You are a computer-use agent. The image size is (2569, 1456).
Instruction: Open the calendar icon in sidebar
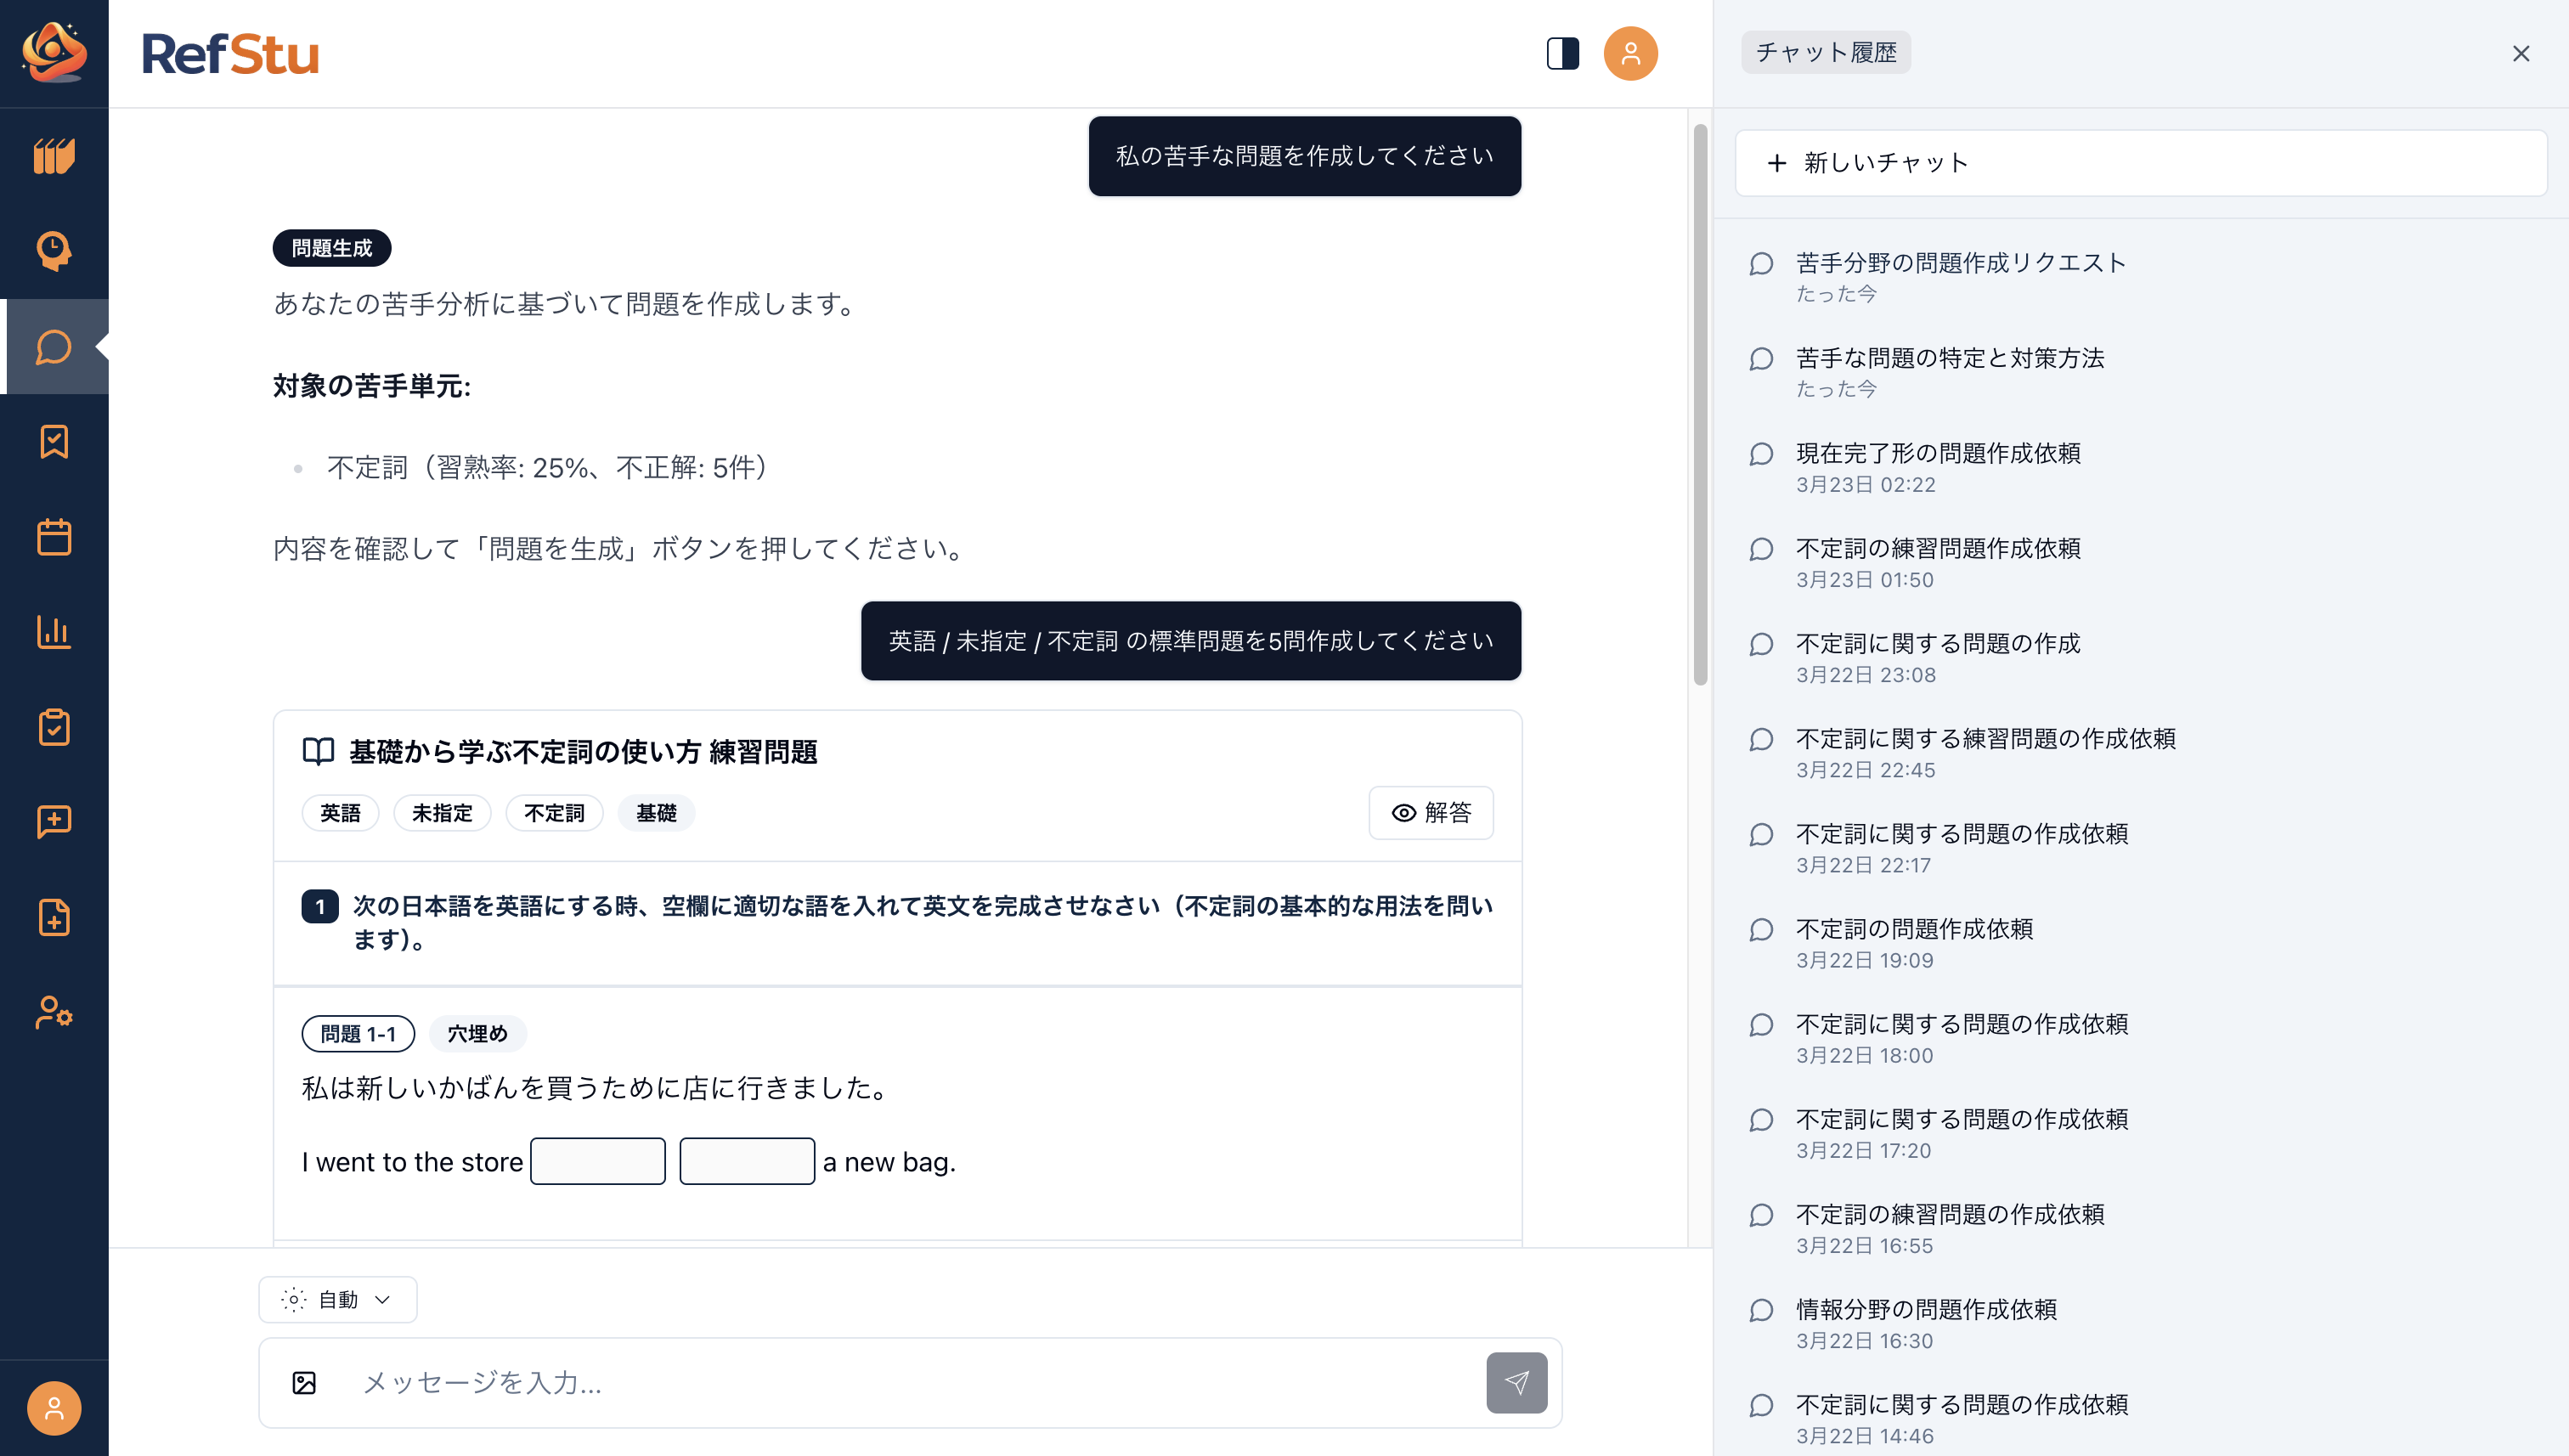point(54,537)
